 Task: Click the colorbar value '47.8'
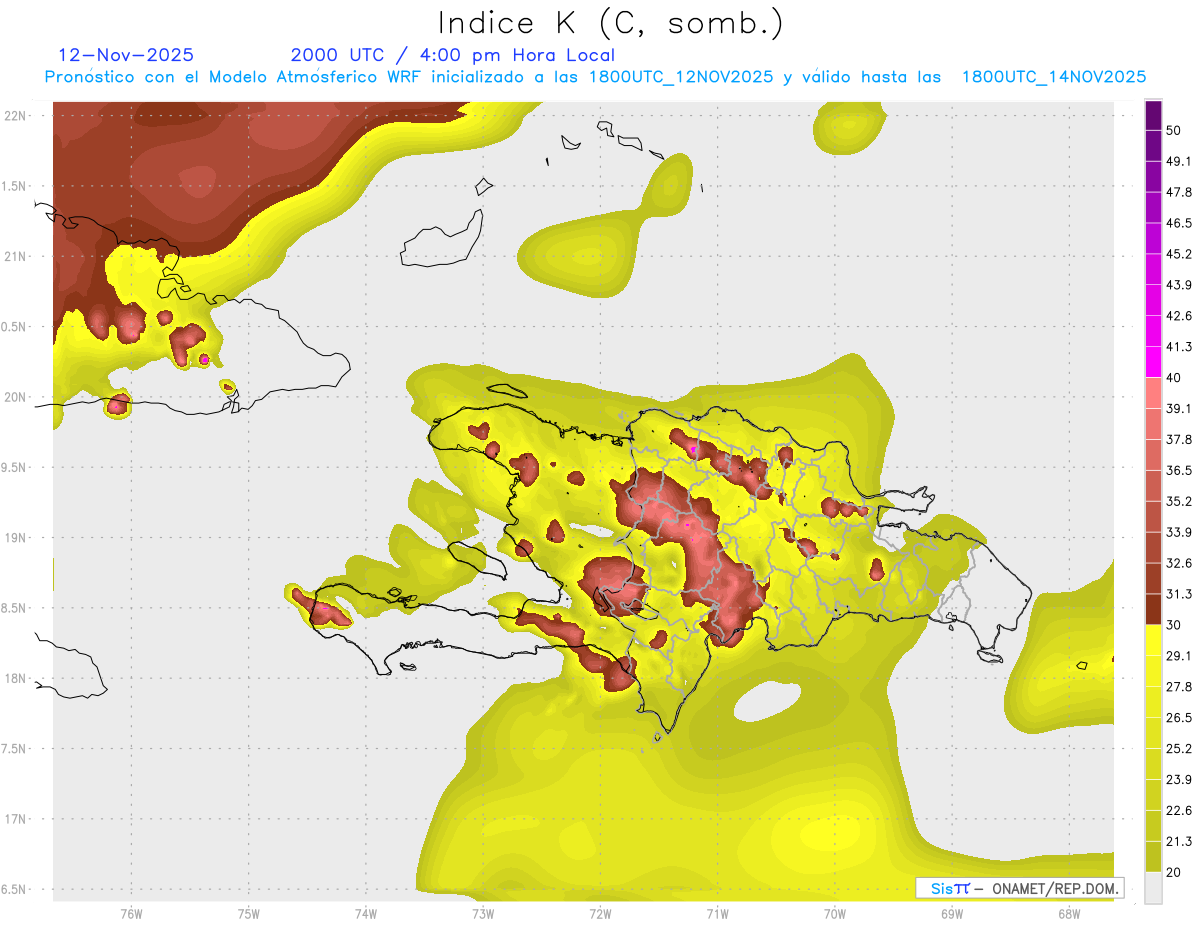(x=1178, y=192)
